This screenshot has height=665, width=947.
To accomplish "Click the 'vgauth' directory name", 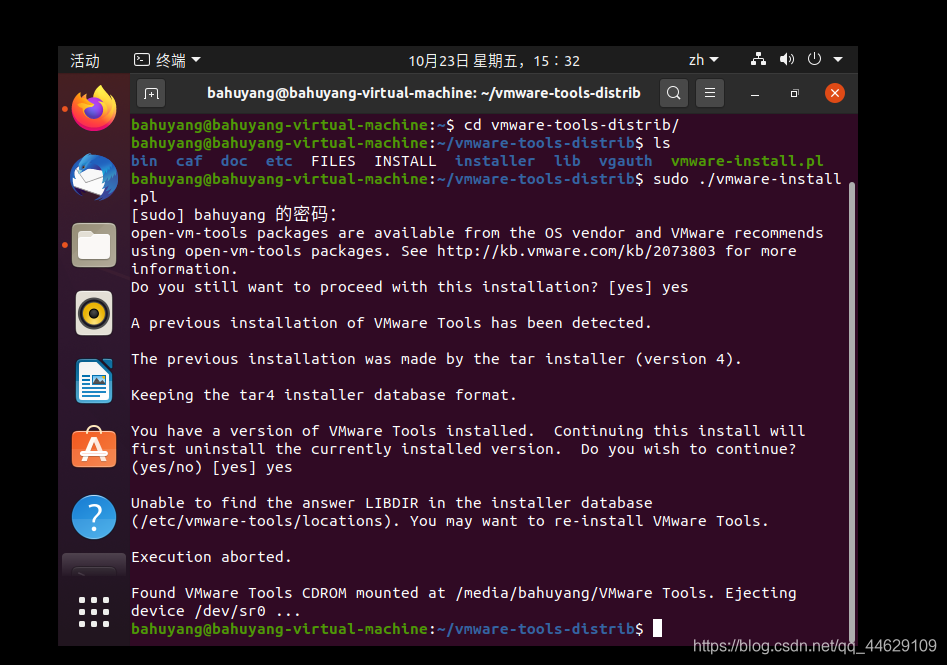I will click(625, 161).
